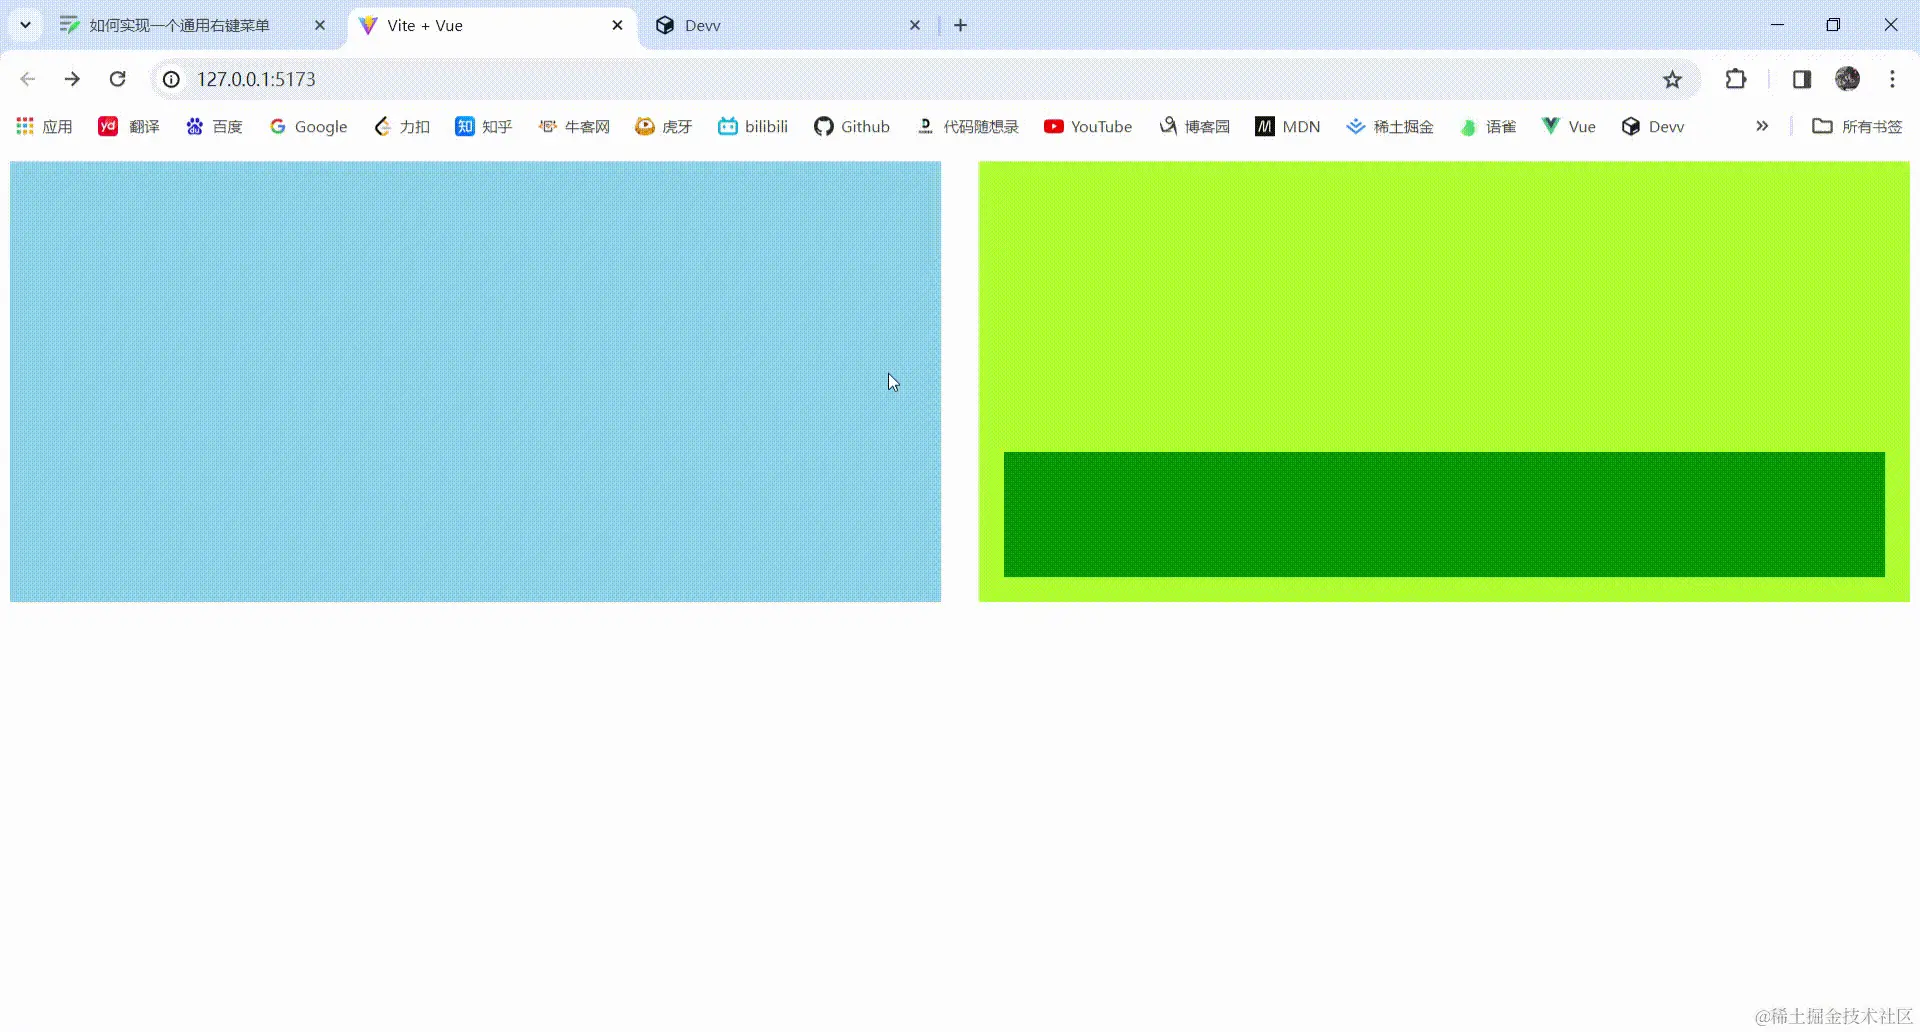This screenshot has height=1032, width=1920.
Task: Close the Devv tab
Action: (915, 25)
